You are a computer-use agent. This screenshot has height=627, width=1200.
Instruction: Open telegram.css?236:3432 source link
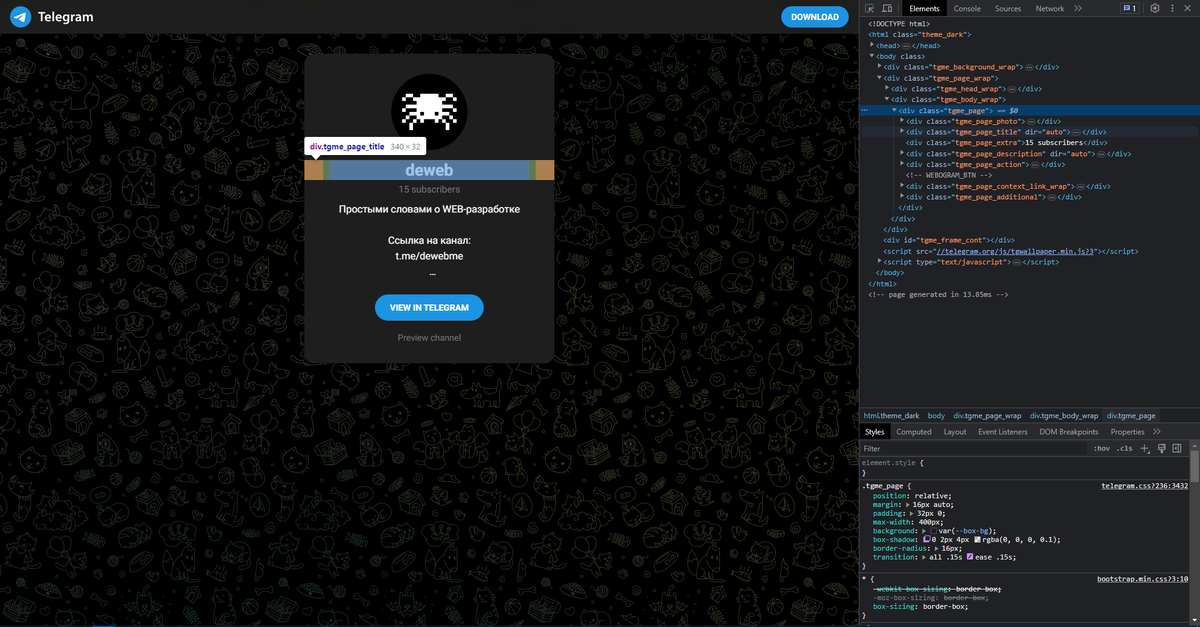click(x=1144, y=485)
